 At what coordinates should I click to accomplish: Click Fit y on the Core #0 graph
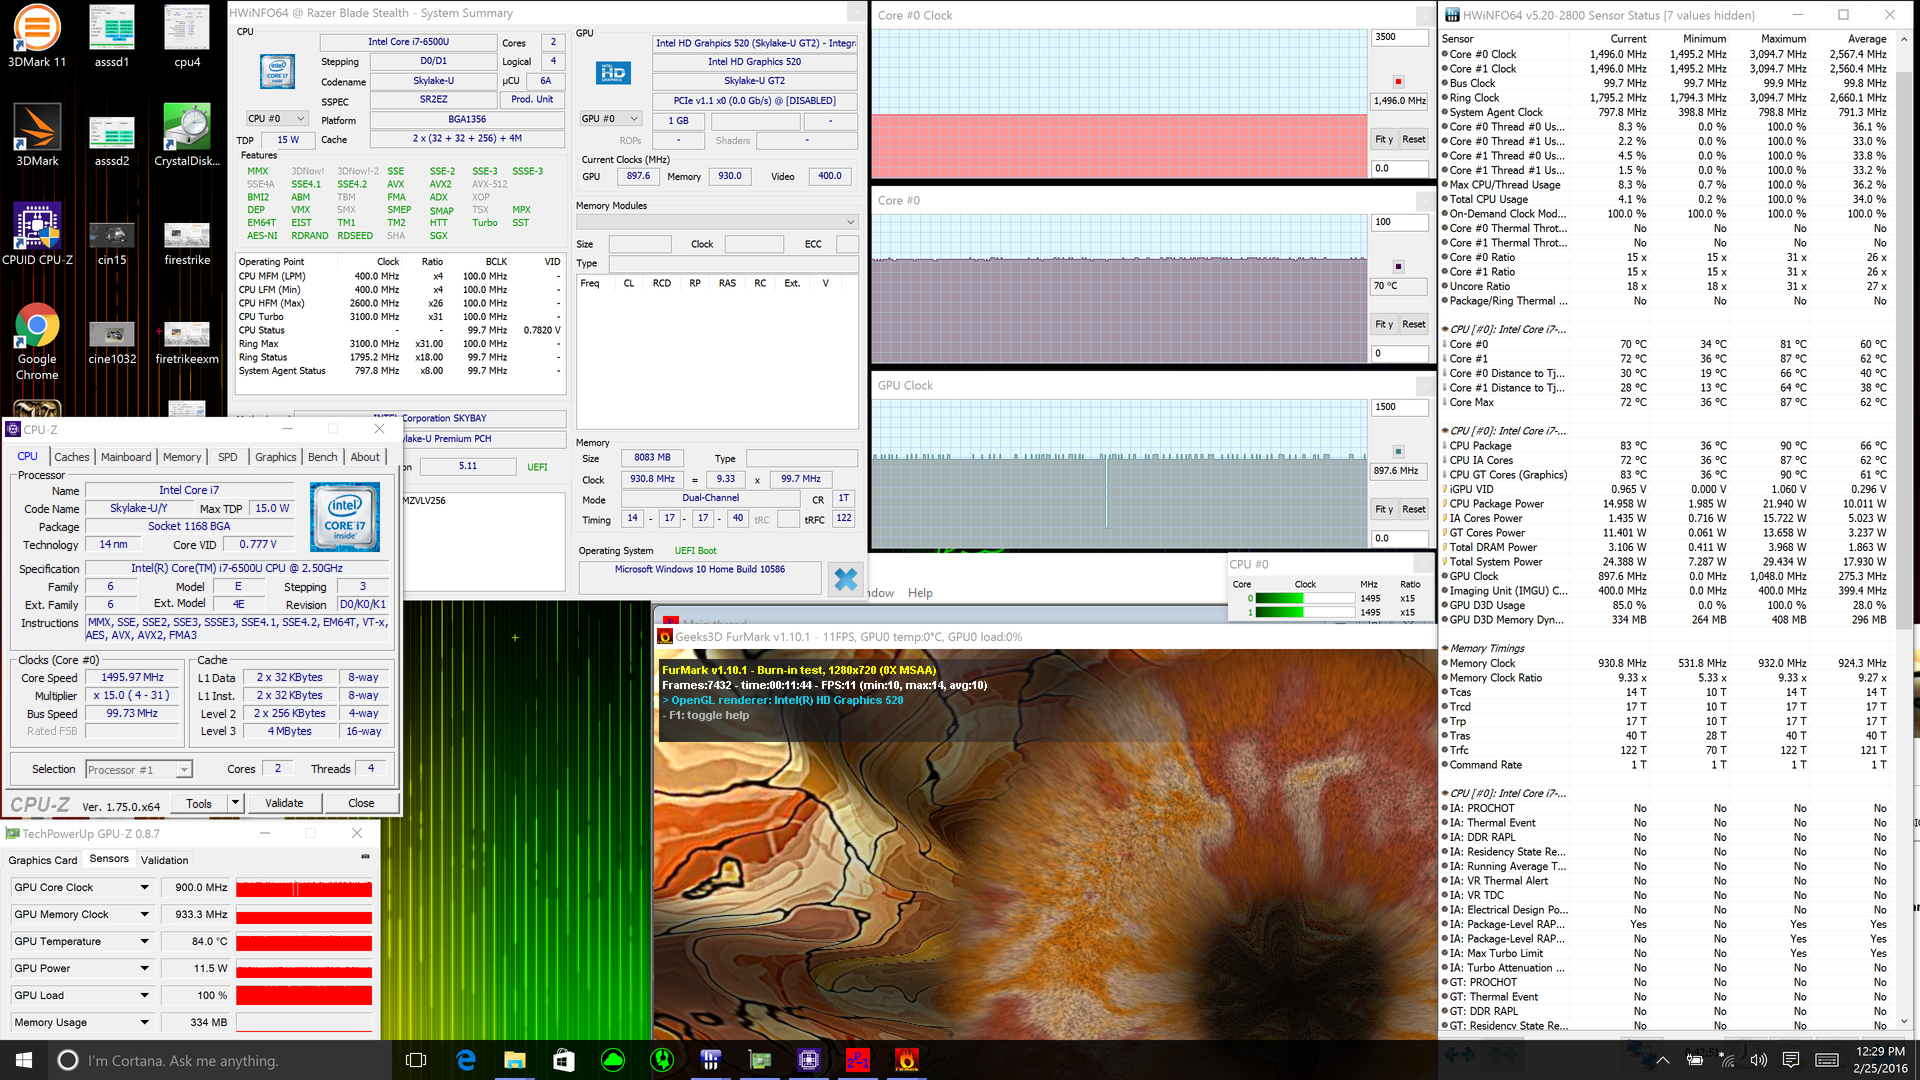click(x=1383, y=324)
